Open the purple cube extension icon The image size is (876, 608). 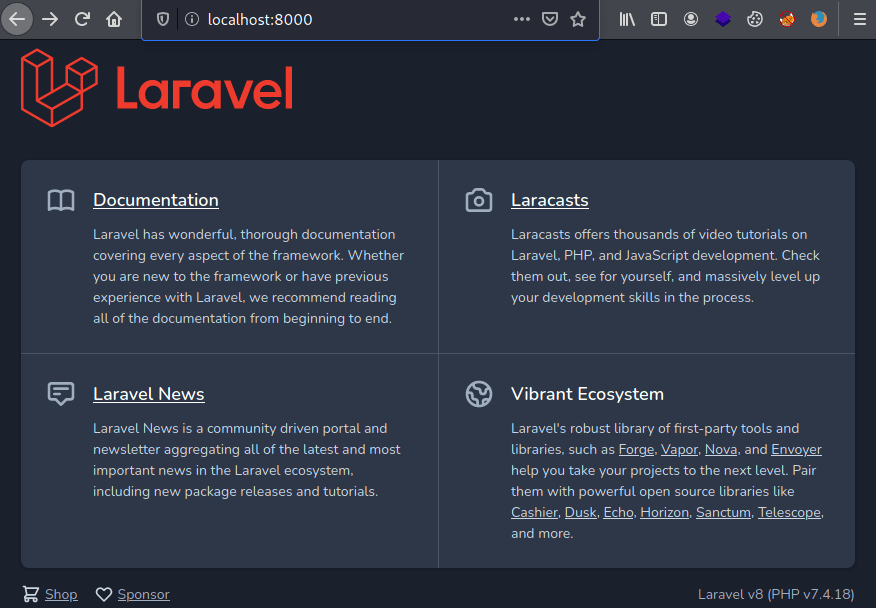[x=723, y=20]
